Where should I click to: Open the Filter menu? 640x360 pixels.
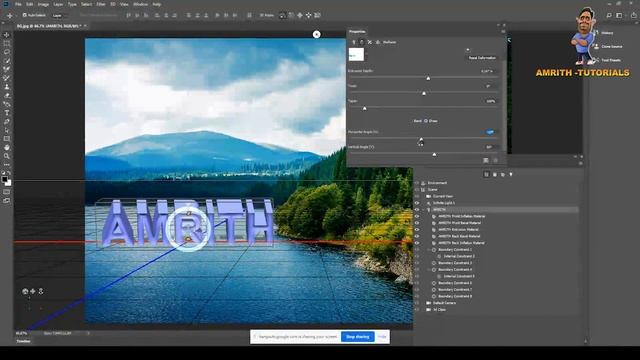(x=101, y=4)
